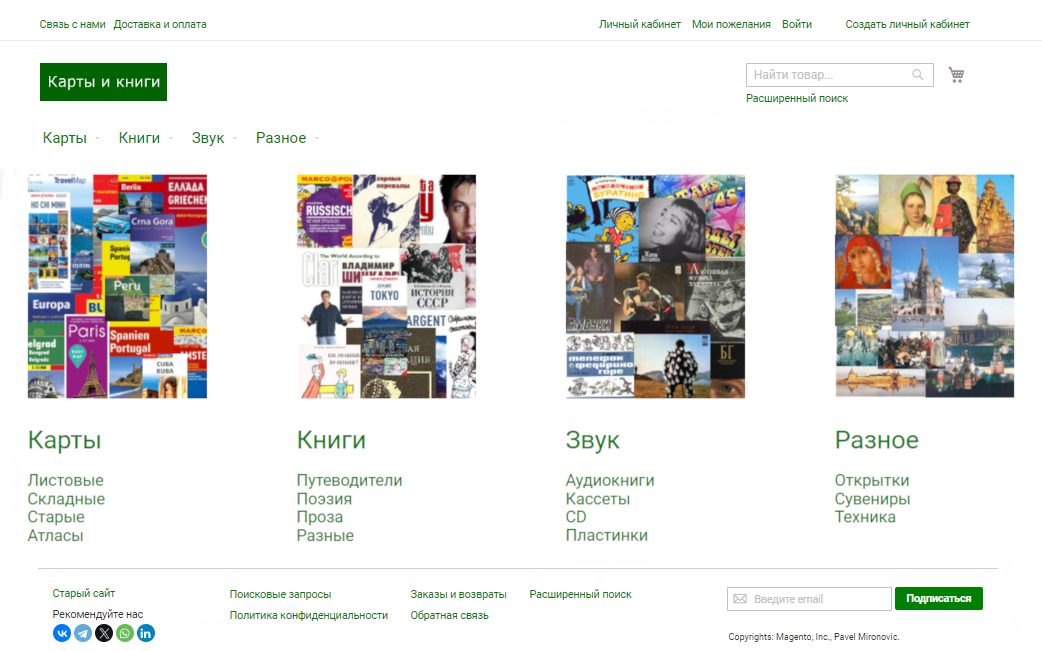Viewport: 1042px width, 651px height.
Task: Open Заказы и возвраты footer link
Action: tap(459, 595)
